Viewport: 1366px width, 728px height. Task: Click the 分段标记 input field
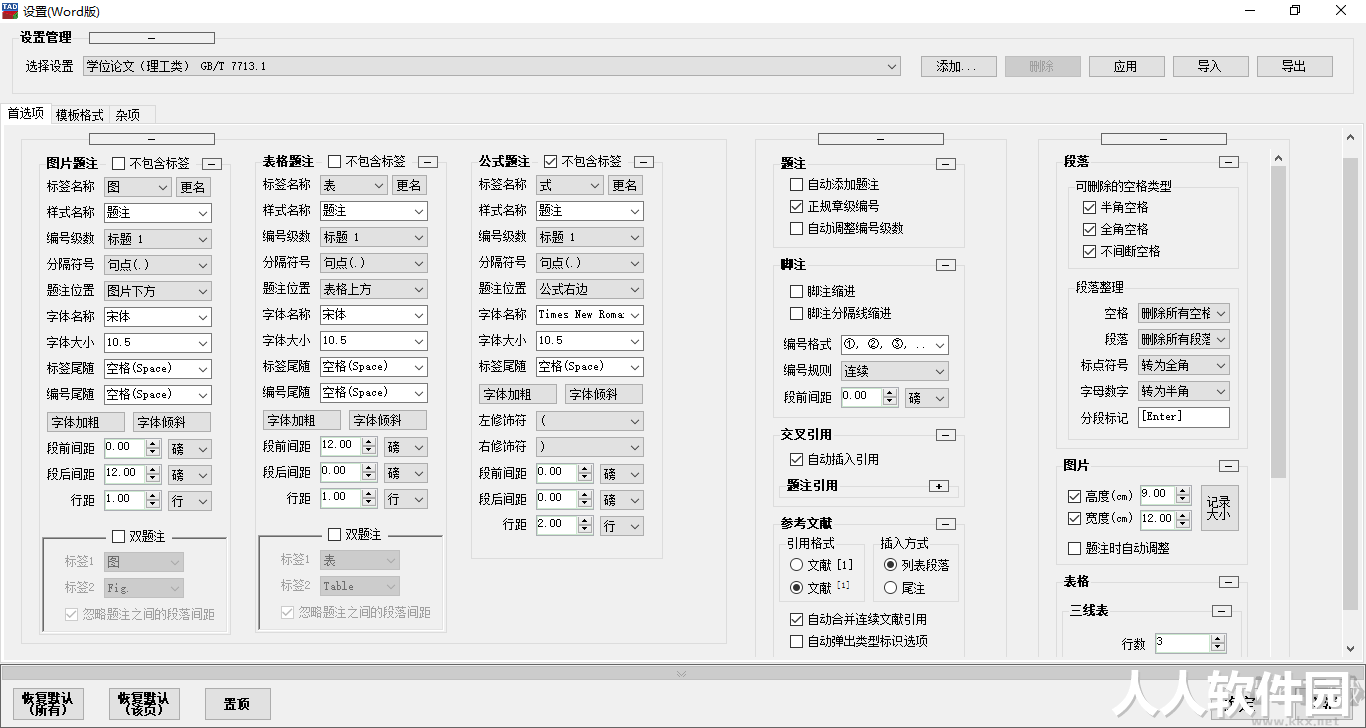1184,418
